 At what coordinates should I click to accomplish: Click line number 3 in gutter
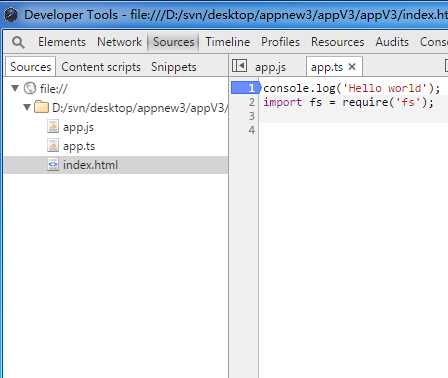tap(252, 116)
